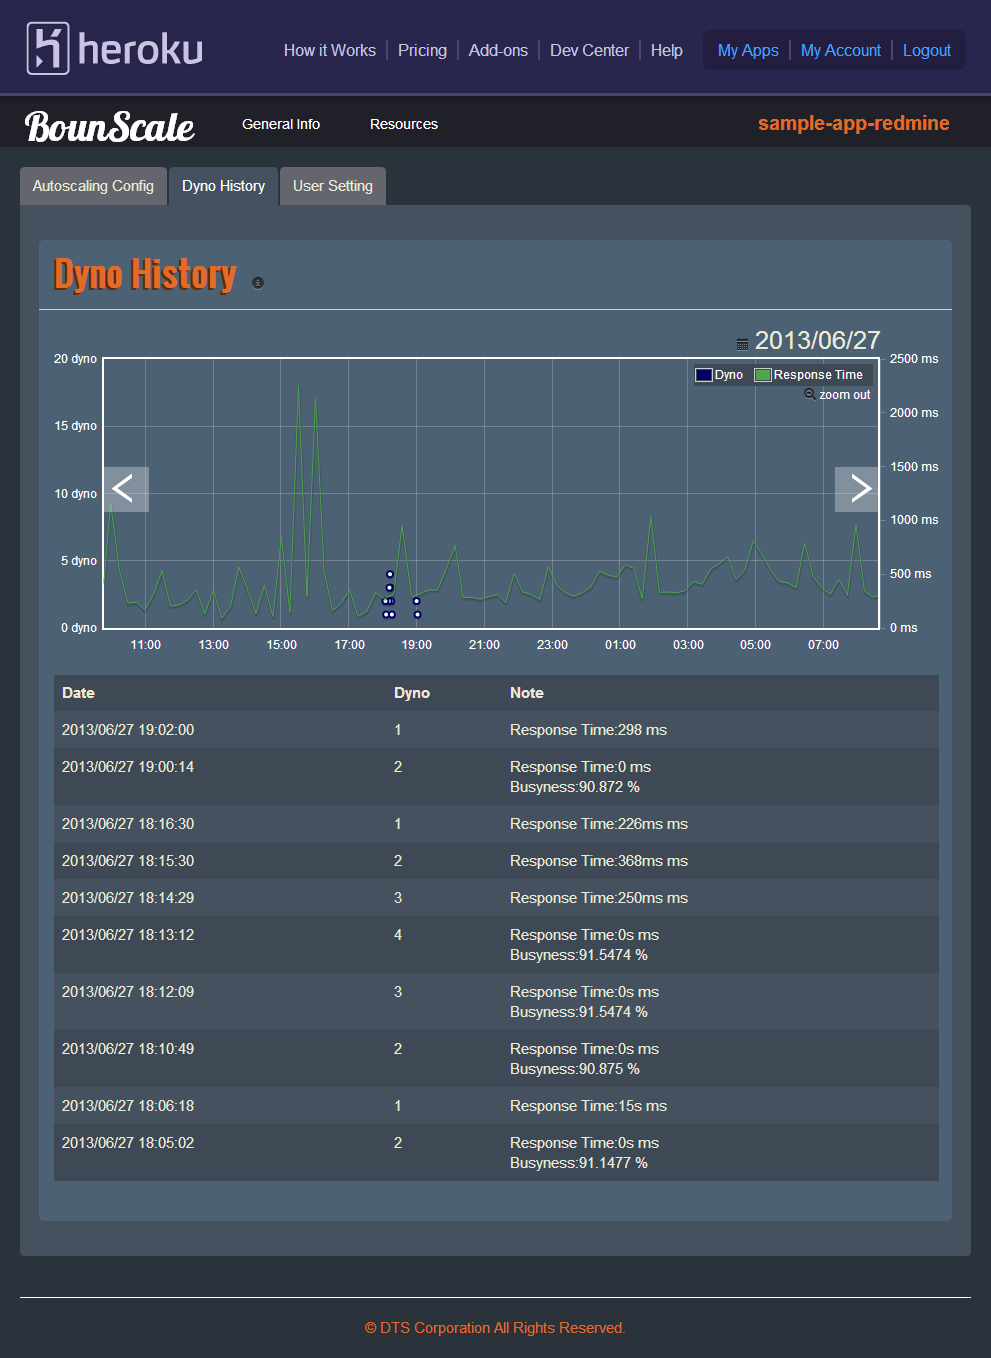Select row 2013/06/27 18:14:29
The width and height of the screenshot is (991, 1358).
[x=496, y=898]
